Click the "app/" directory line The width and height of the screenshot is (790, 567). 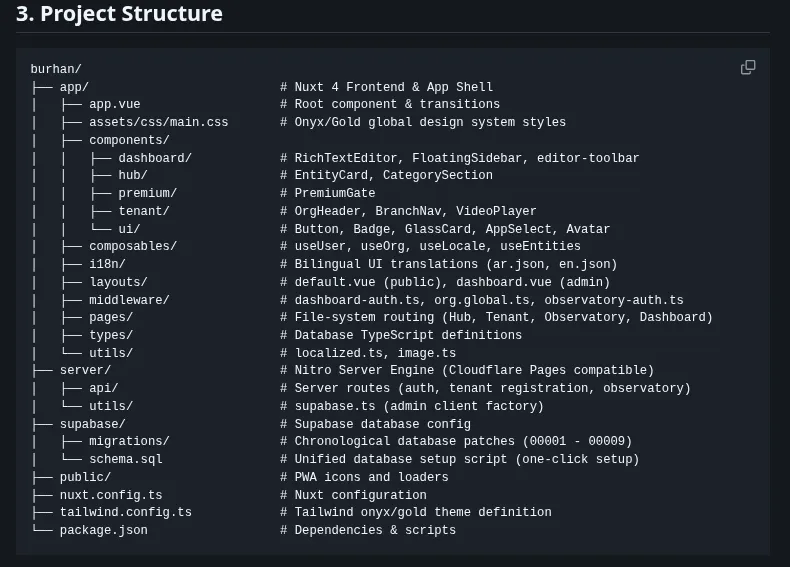coord(74,87)
